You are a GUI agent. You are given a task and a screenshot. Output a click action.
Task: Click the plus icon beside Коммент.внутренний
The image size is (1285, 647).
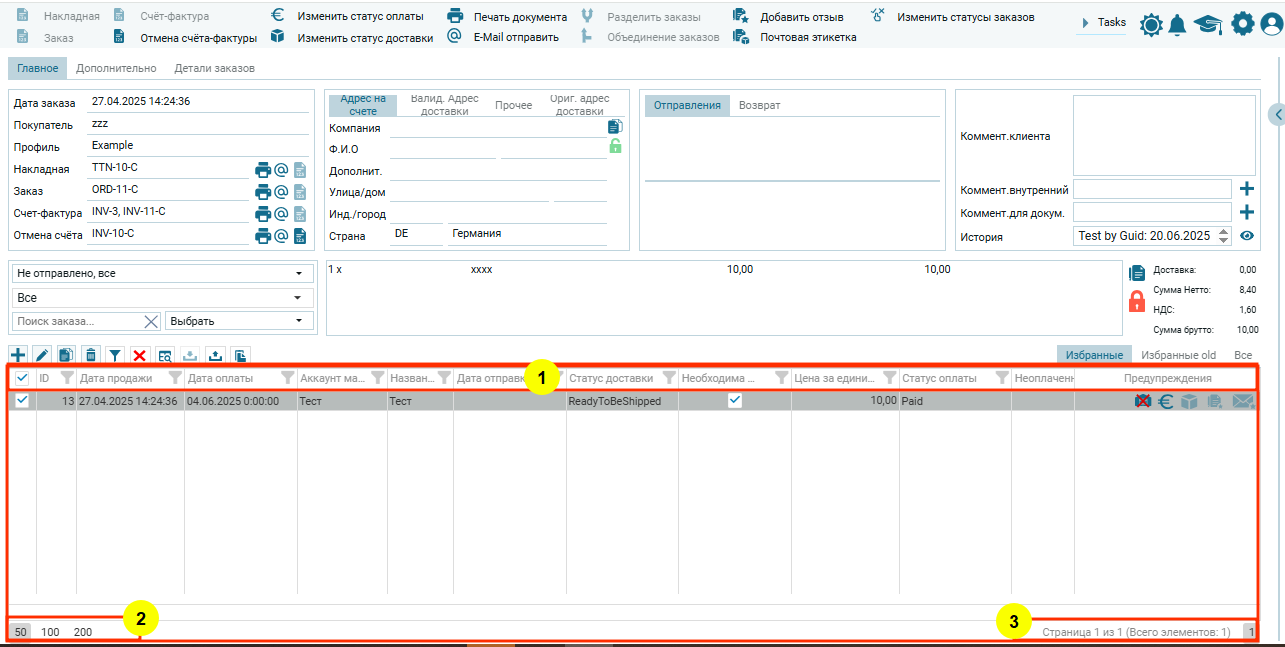[x=1247, y=189]
